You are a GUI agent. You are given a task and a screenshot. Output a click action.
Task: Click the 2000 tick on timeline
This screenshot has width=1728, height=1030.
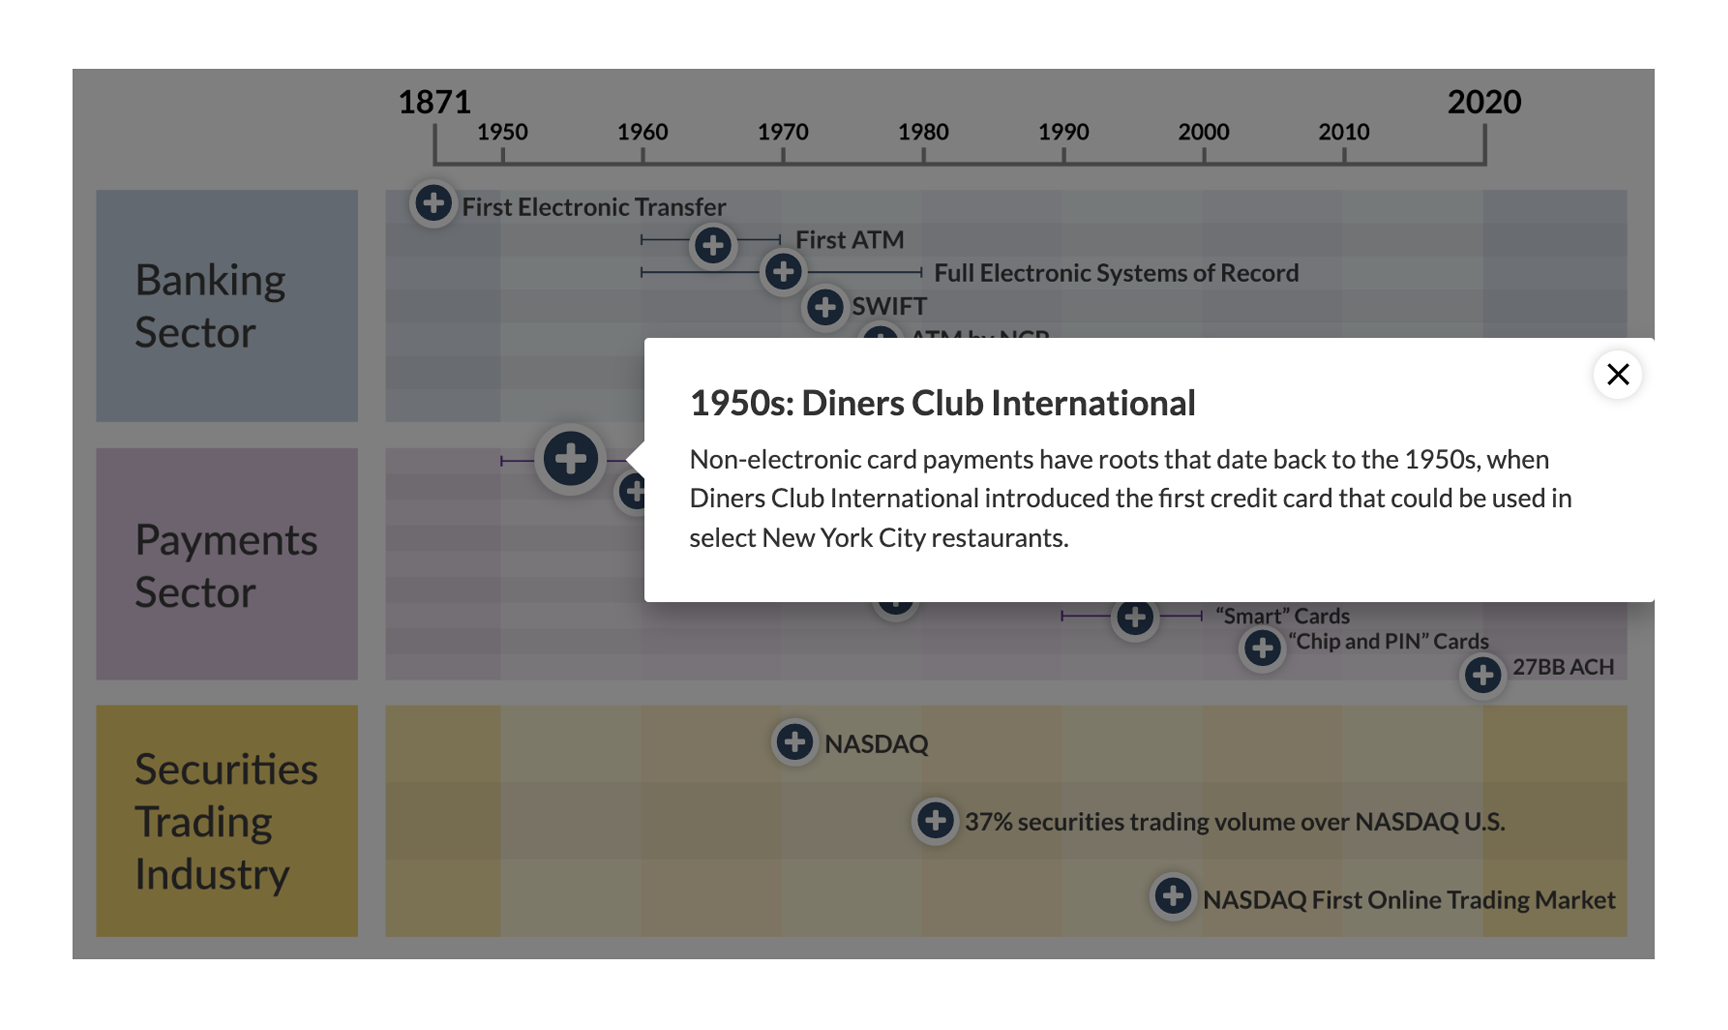tap(1203, 132)
